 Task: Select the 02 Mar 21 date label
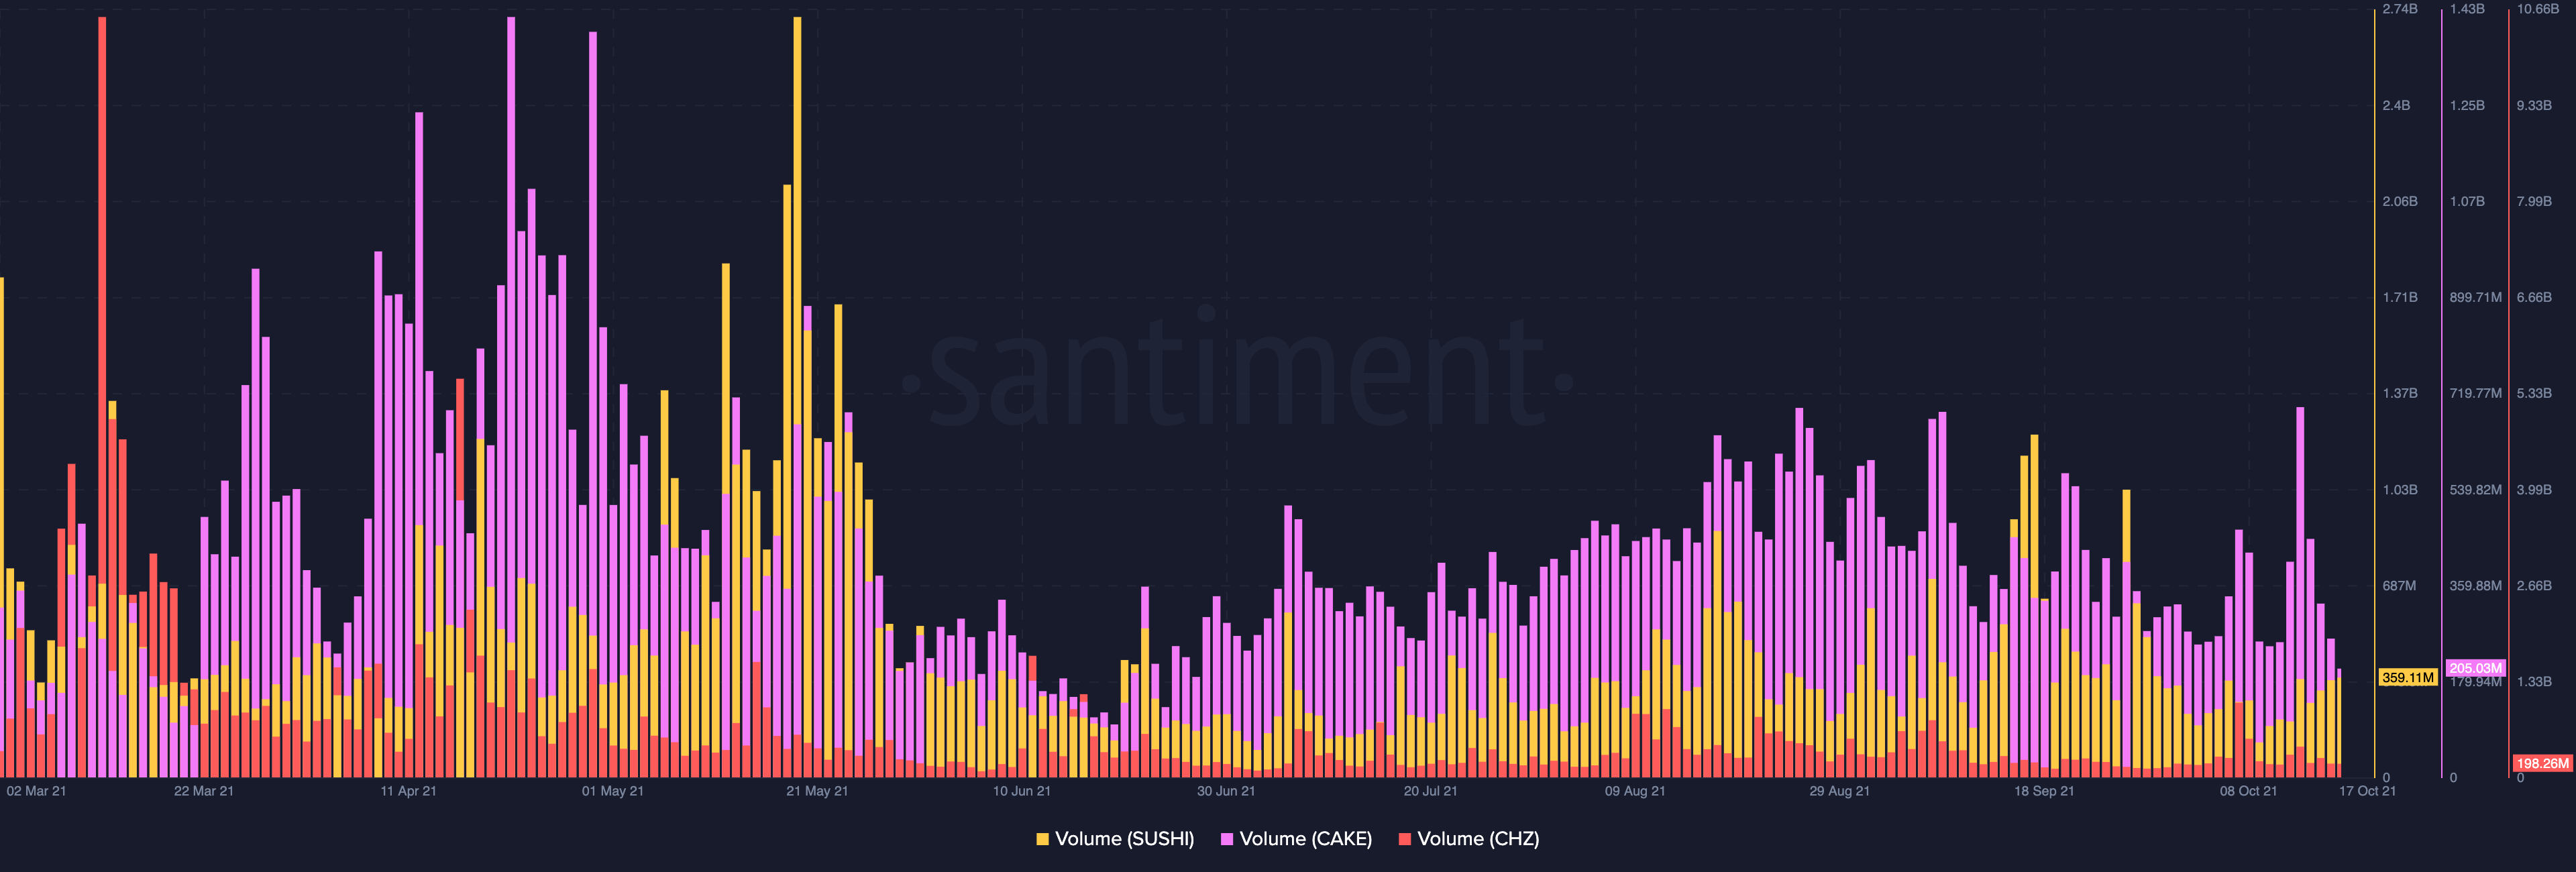pos(36,791)
